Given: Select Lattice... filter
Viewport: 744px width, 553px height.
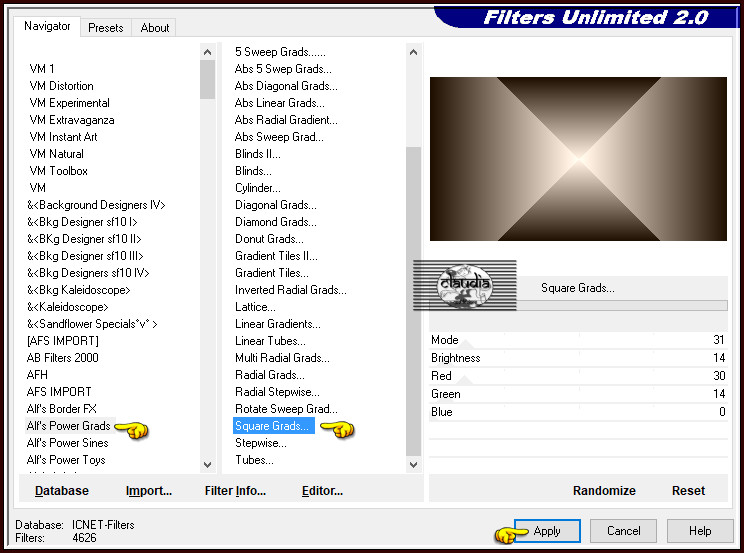Looking at the screenshot, I should point(255,307).
